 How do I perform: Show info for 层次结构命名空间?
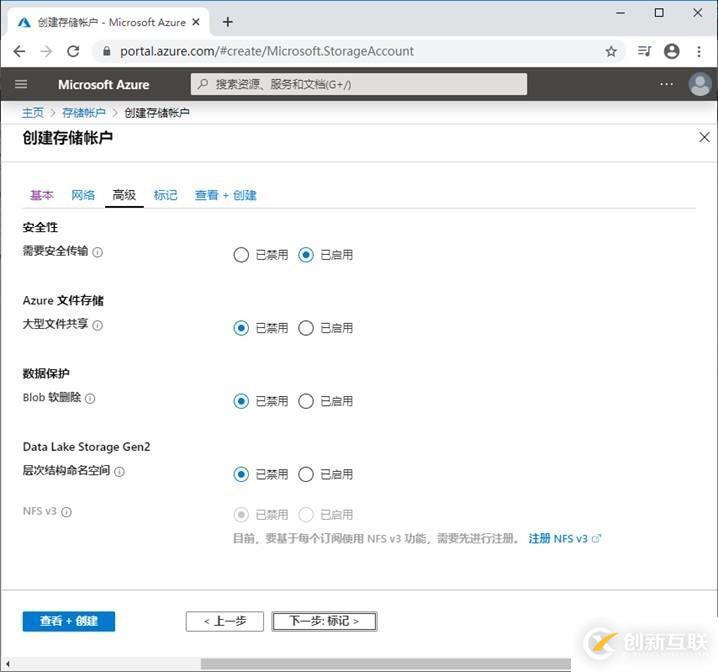tap(120, 472)
